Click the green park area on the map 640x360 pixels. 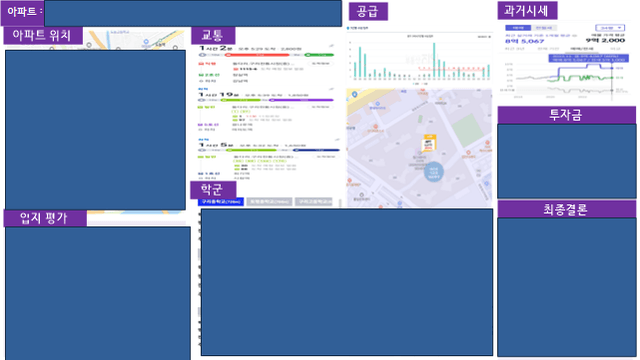(x=468, y=130)
